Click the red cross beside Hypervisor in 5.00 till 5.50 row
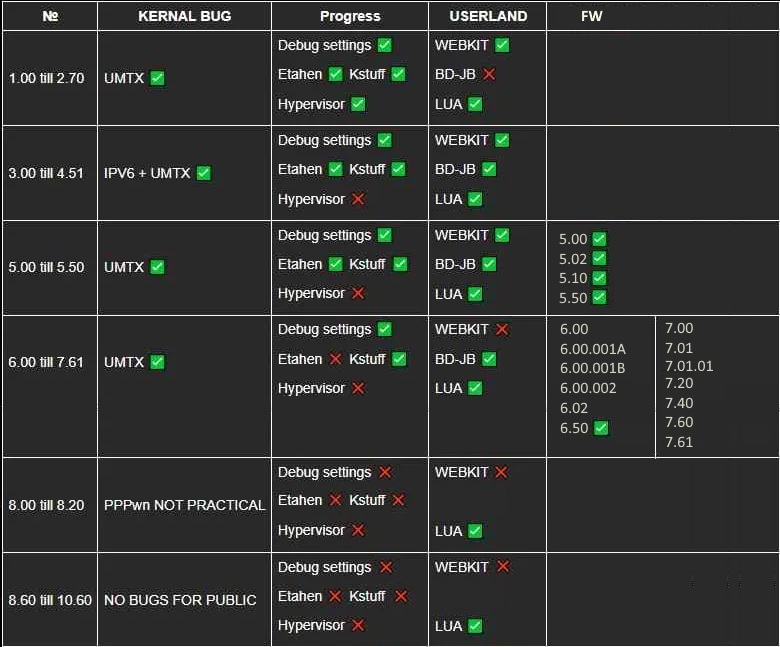The width and height of the screenshot is (780, 647). [358, 293]
